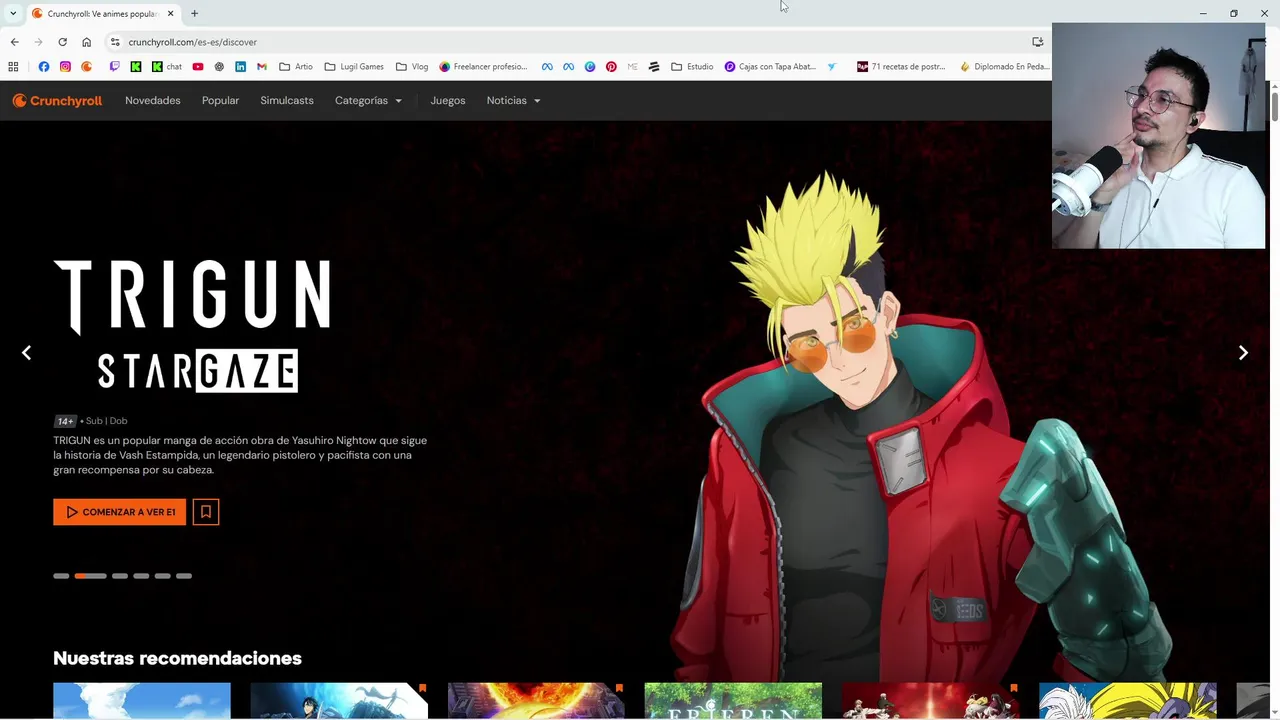Open the Gmail bookmark
The height and width of the screenshot is (720, 1280).
coord(262,67)
